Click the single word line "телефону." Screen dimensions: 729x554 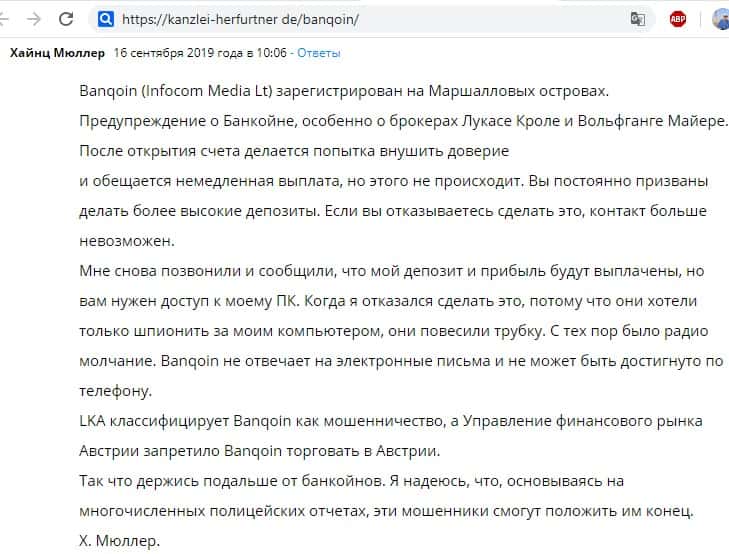point(115,391)
